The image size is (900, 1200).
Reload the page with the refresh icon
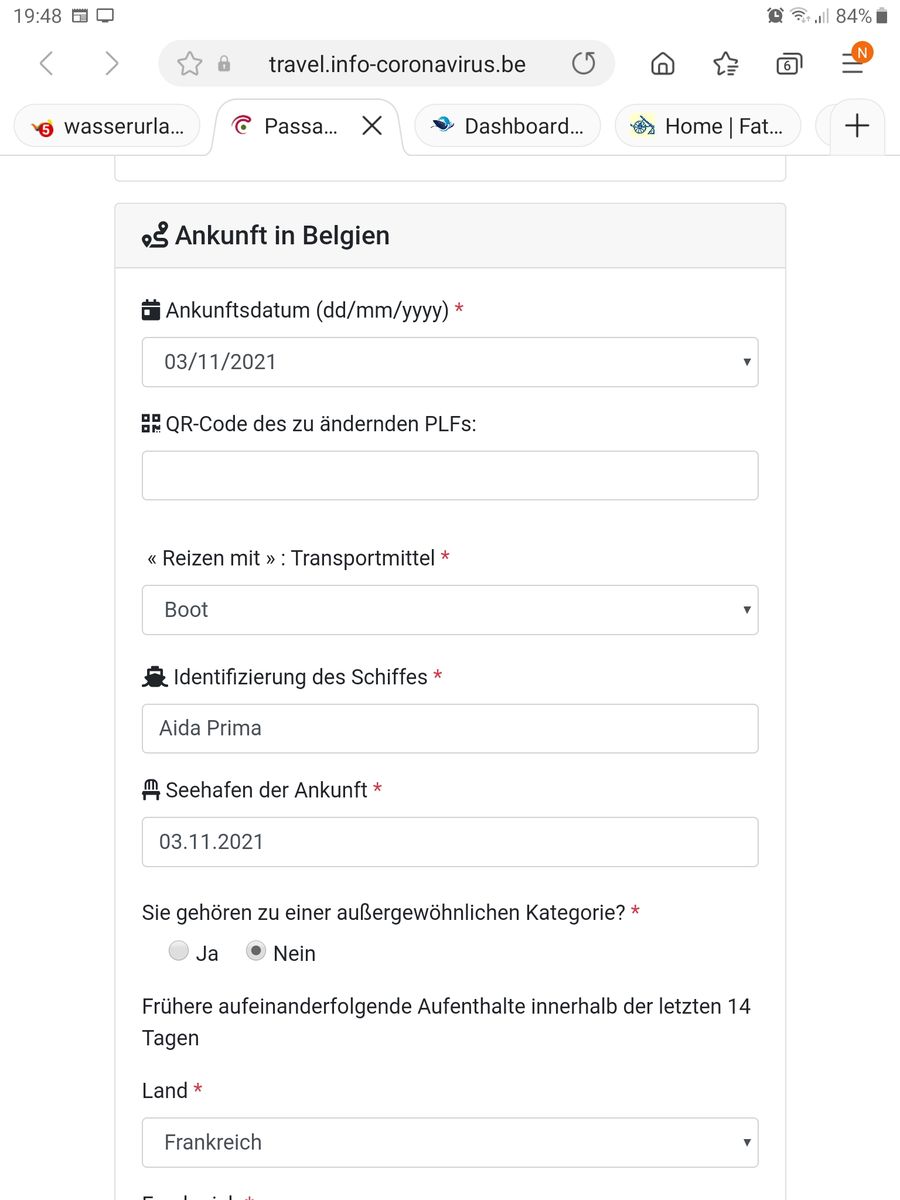(x=583, y=64)
